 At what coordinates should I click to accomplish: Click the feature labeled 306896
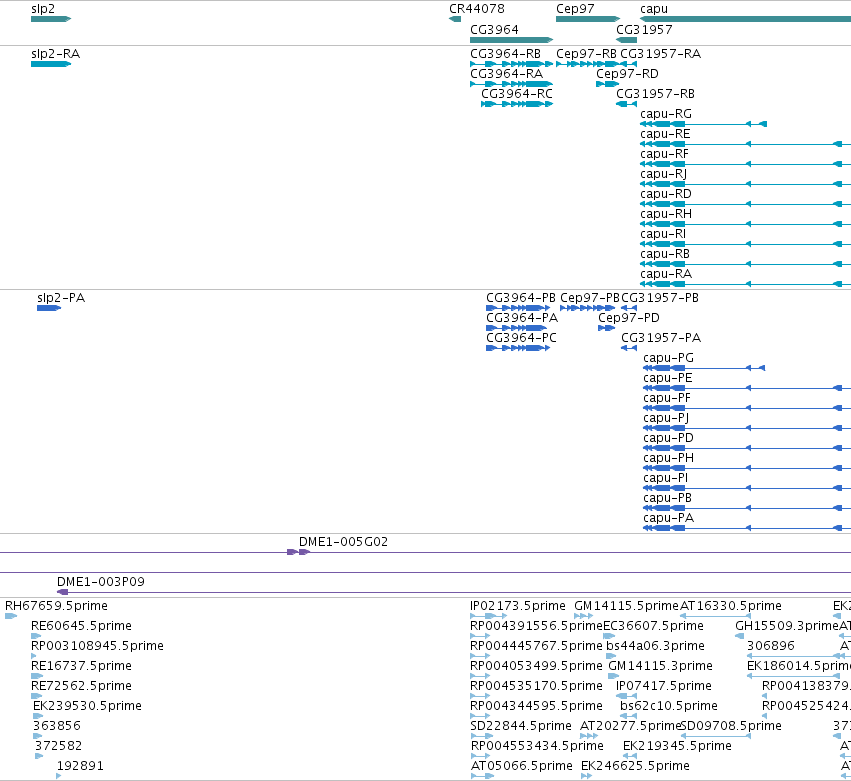[771, 646]
